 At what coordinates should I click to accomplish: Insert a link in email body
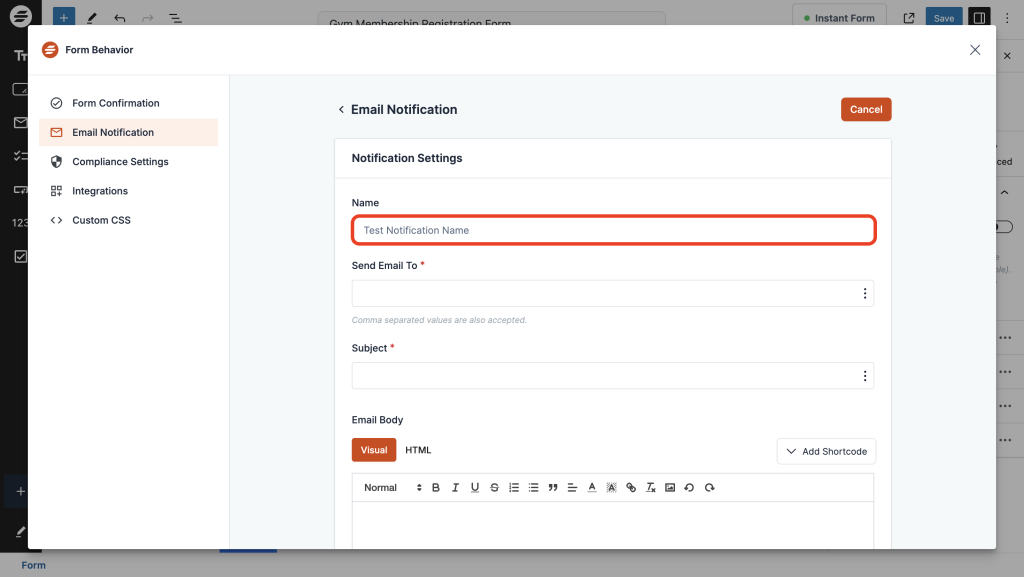pyautogui.click(x=631, y=488)
